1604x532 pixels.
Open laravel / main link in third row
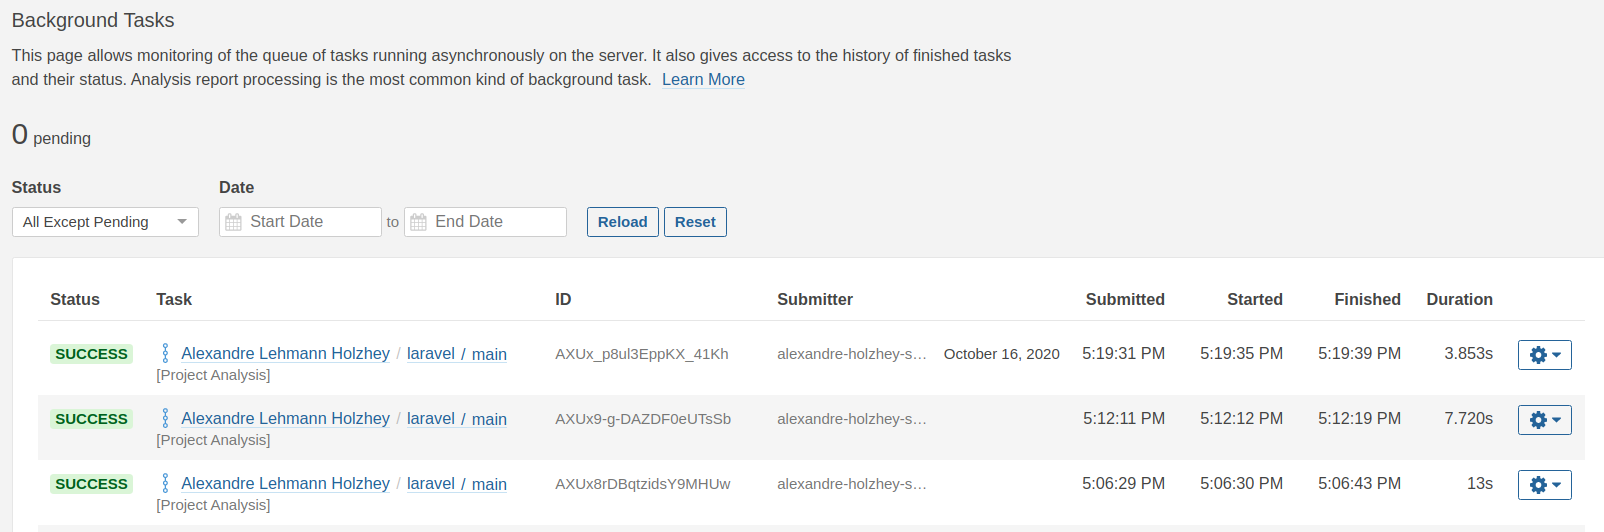coord(456,484)
